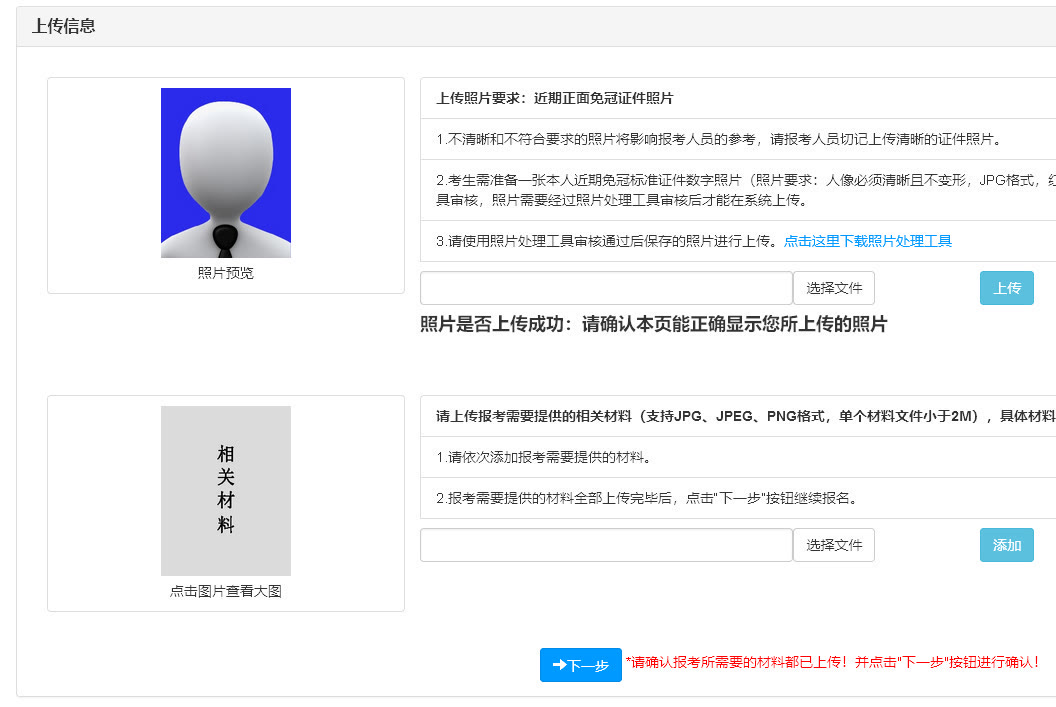The image size is (1056, 707).
Task: Click the blue 上传 button
Action: [1006, 288]
